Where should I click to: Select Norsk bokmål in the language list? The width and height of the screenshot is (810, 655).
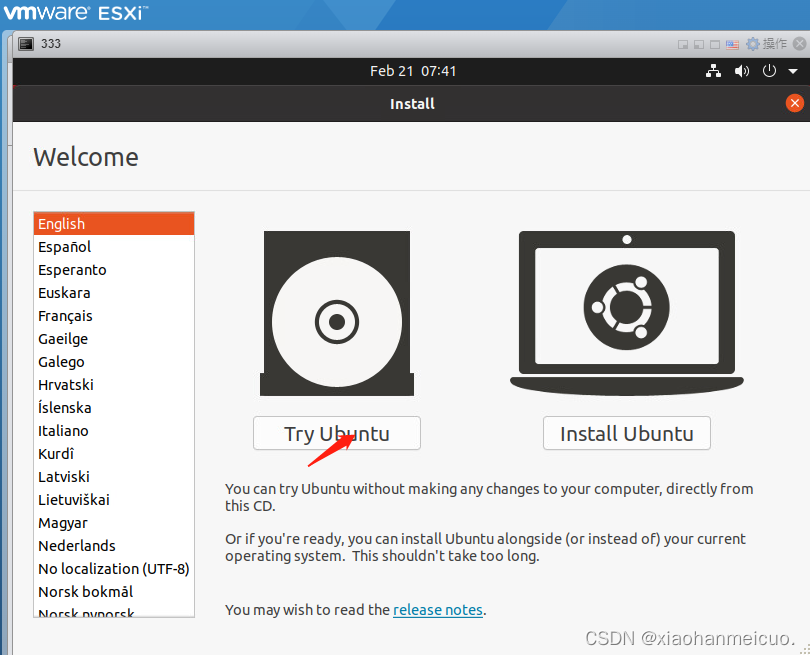[x=114, y=591]
